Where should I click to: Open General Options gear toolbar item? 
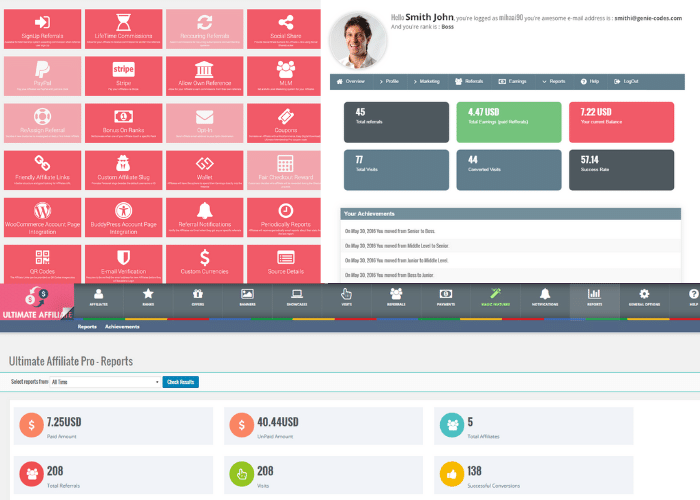coord(644,298)
